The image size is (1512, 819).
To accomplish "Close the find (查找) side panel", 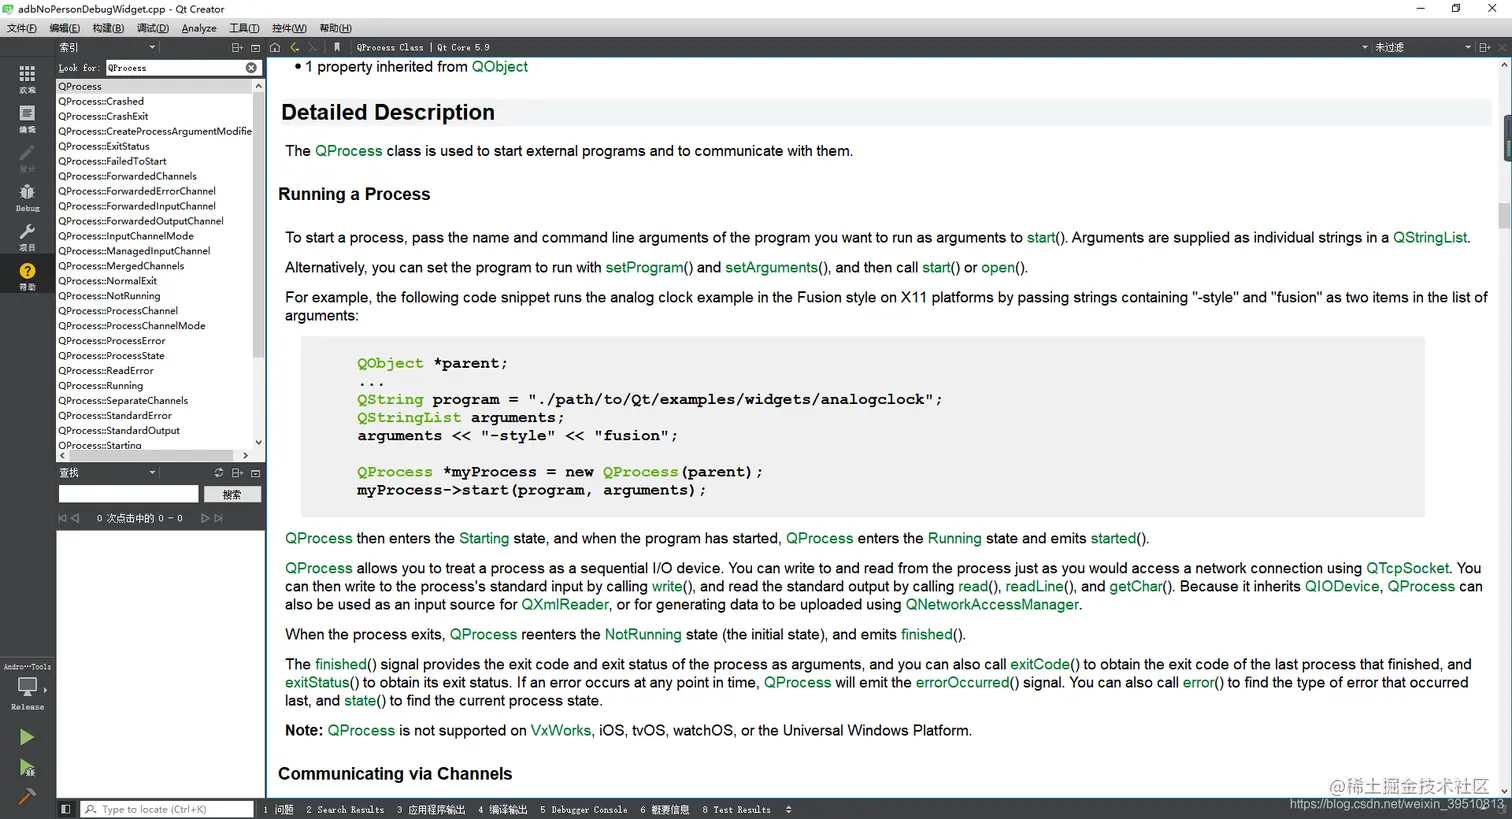I will pos(255,473).
